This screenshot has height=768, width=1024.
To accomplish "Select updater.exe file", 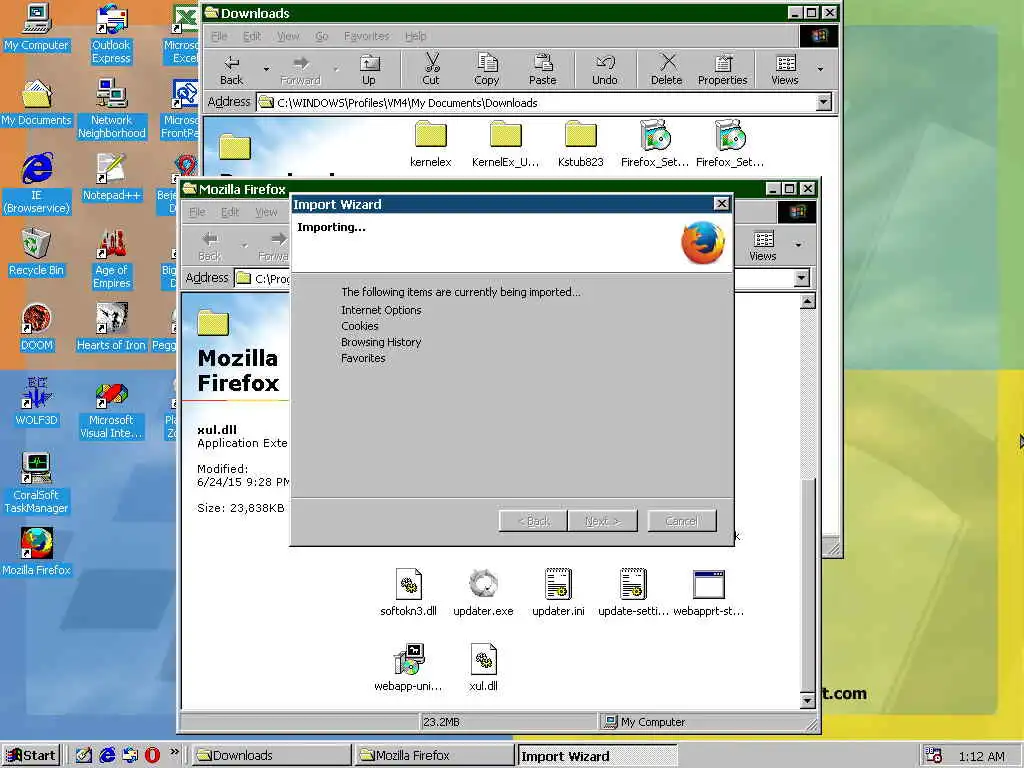I will pyautogui.click(x=483, y=592).
